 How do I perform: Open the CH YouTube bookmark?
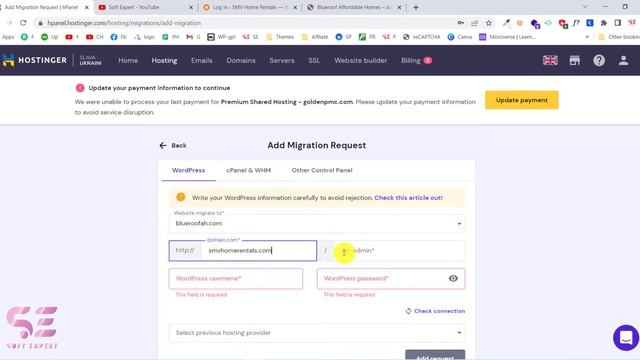95,37
